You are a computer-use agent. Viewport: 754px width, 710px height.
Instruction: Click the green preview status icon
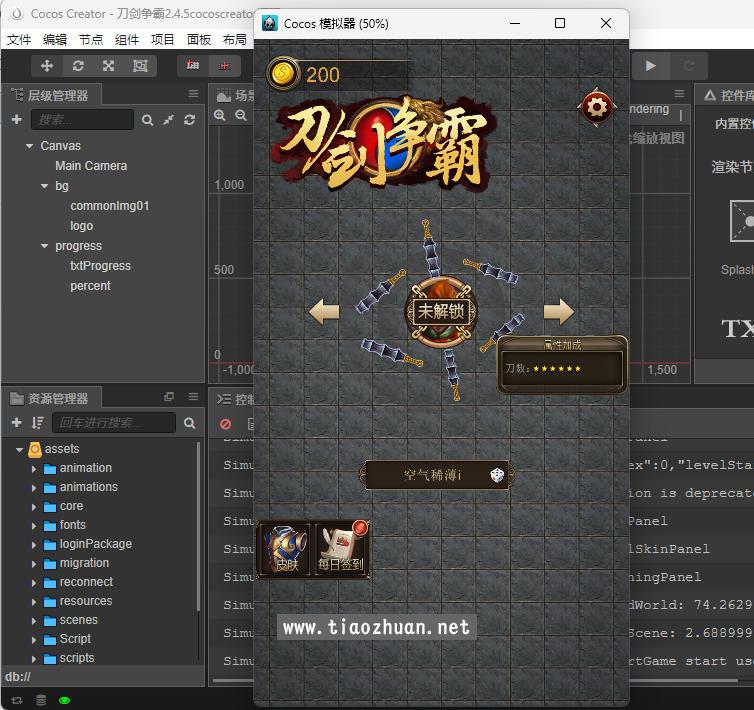click(64, 700)
